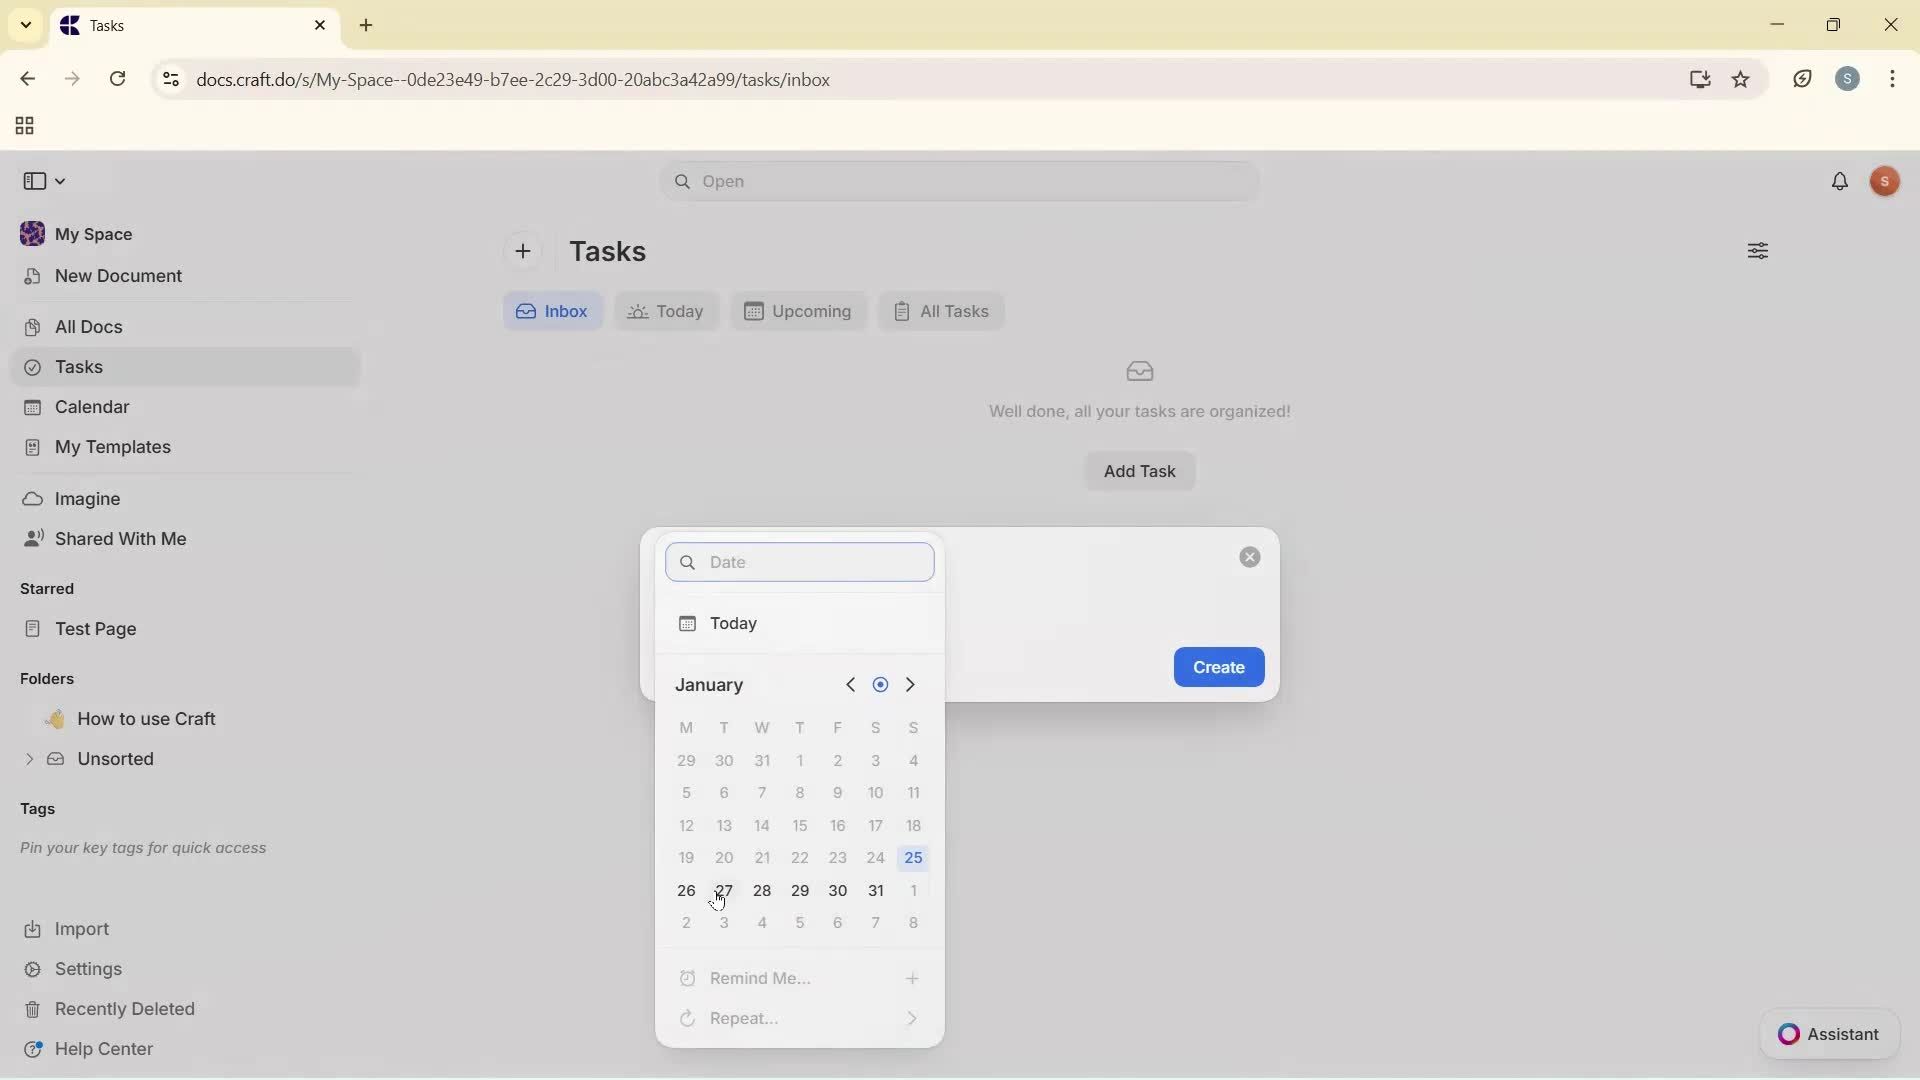This screenshot has height=1080, width=1920.
Task: Open task list filter options via sliders icon
Action: coord(1758,251)
